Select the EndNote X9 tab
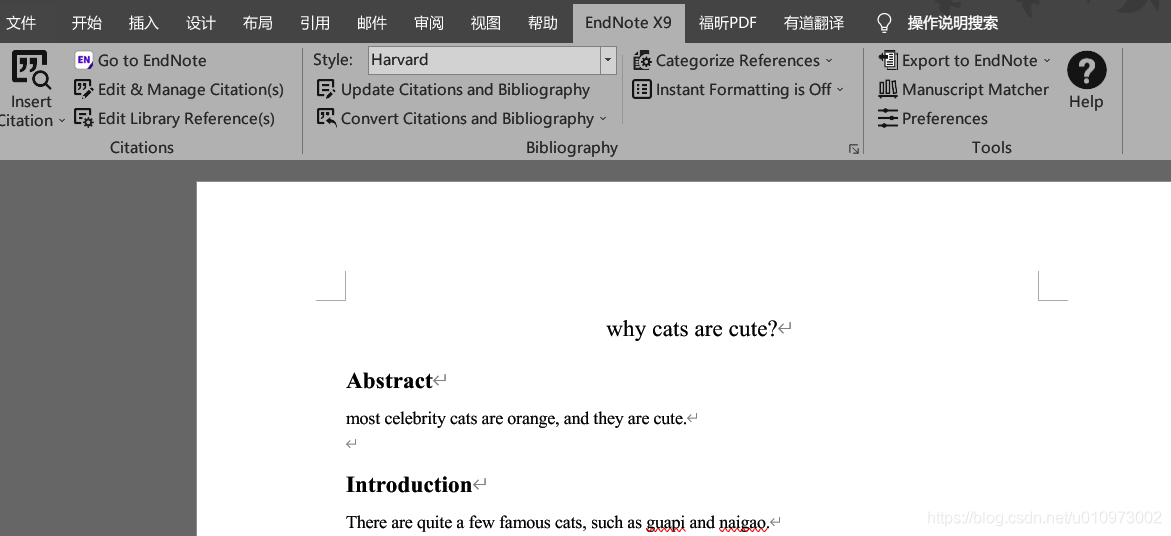The height and width of the screenshot is (536, 1171). point(628,23)
